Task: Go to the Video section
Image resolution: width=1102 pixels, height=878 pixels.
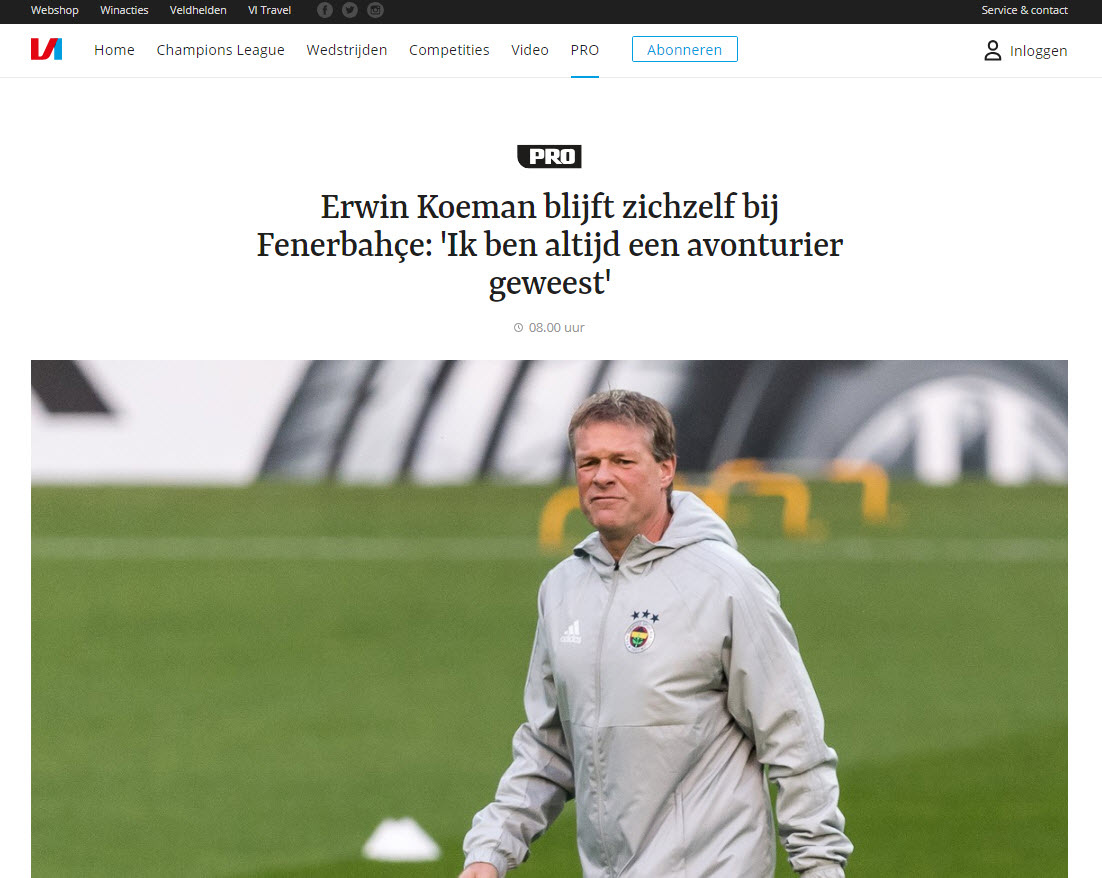Action: (x=530, y=50)
